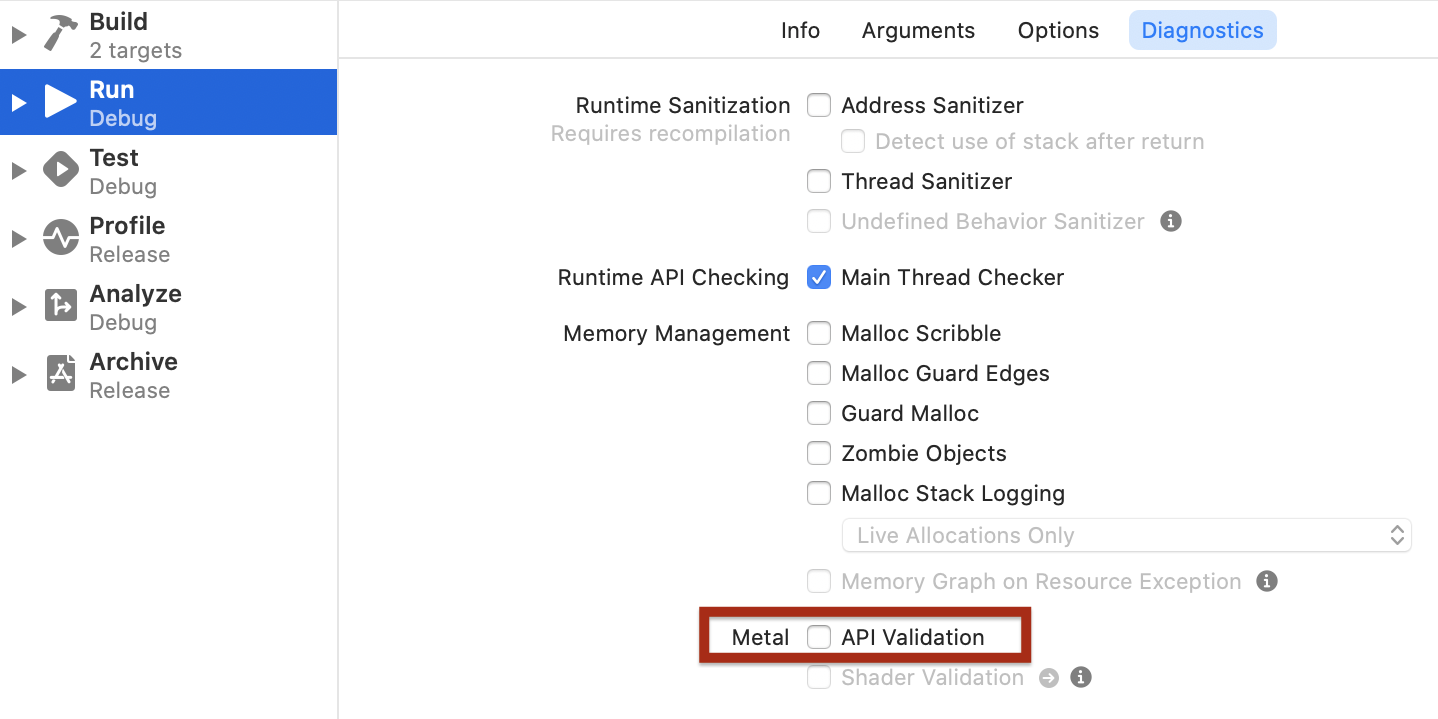
Task: Click the Analyze action icon
Action: click(61, 306)
